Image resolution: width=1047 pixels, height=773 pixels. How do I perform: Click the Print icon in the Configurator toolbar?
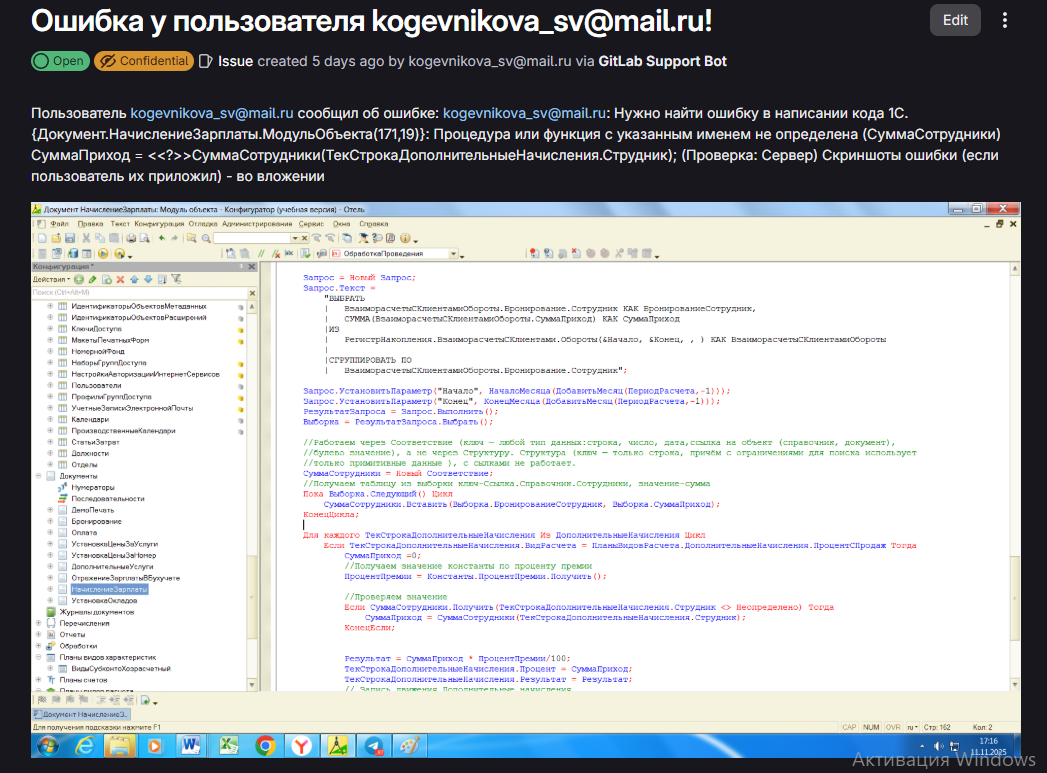[x=131, y=238]
